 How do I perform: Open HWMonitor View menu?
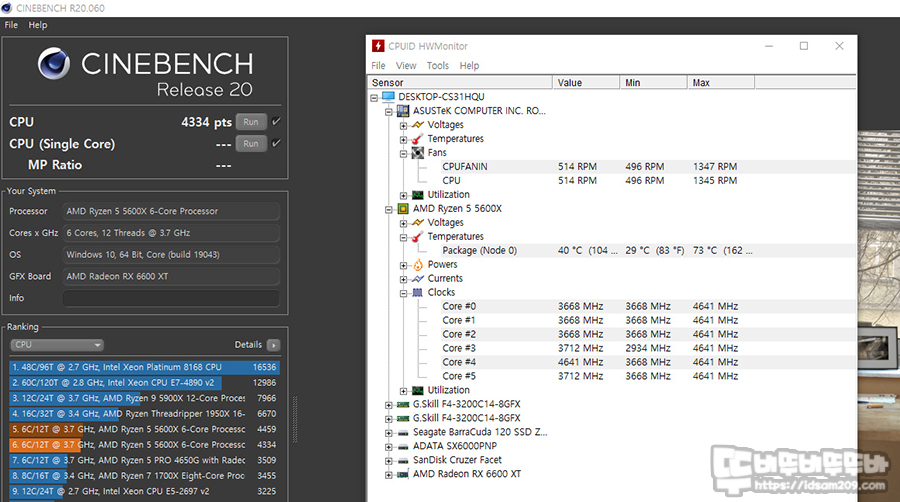click(406, 65)
